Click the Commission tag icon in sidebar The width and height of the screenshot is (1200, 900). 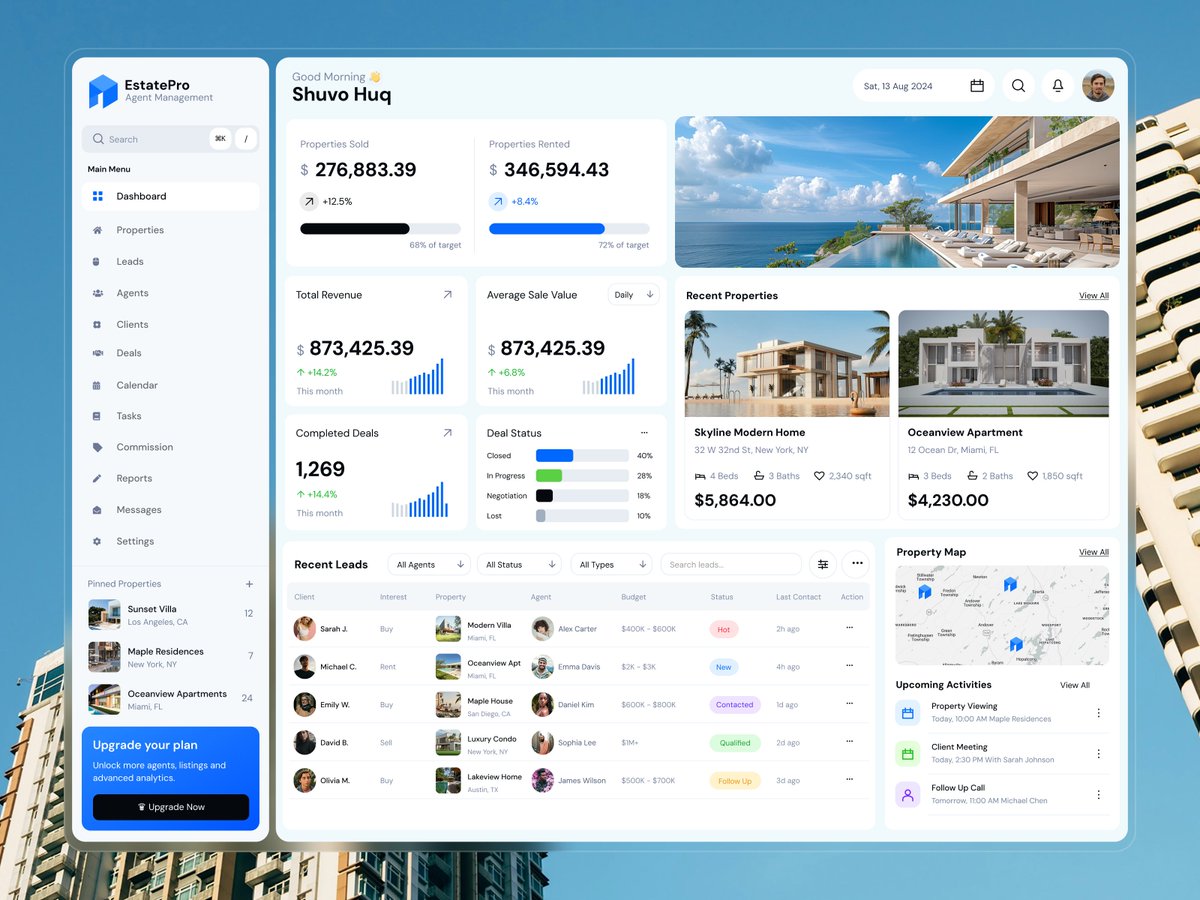point(97,447)
